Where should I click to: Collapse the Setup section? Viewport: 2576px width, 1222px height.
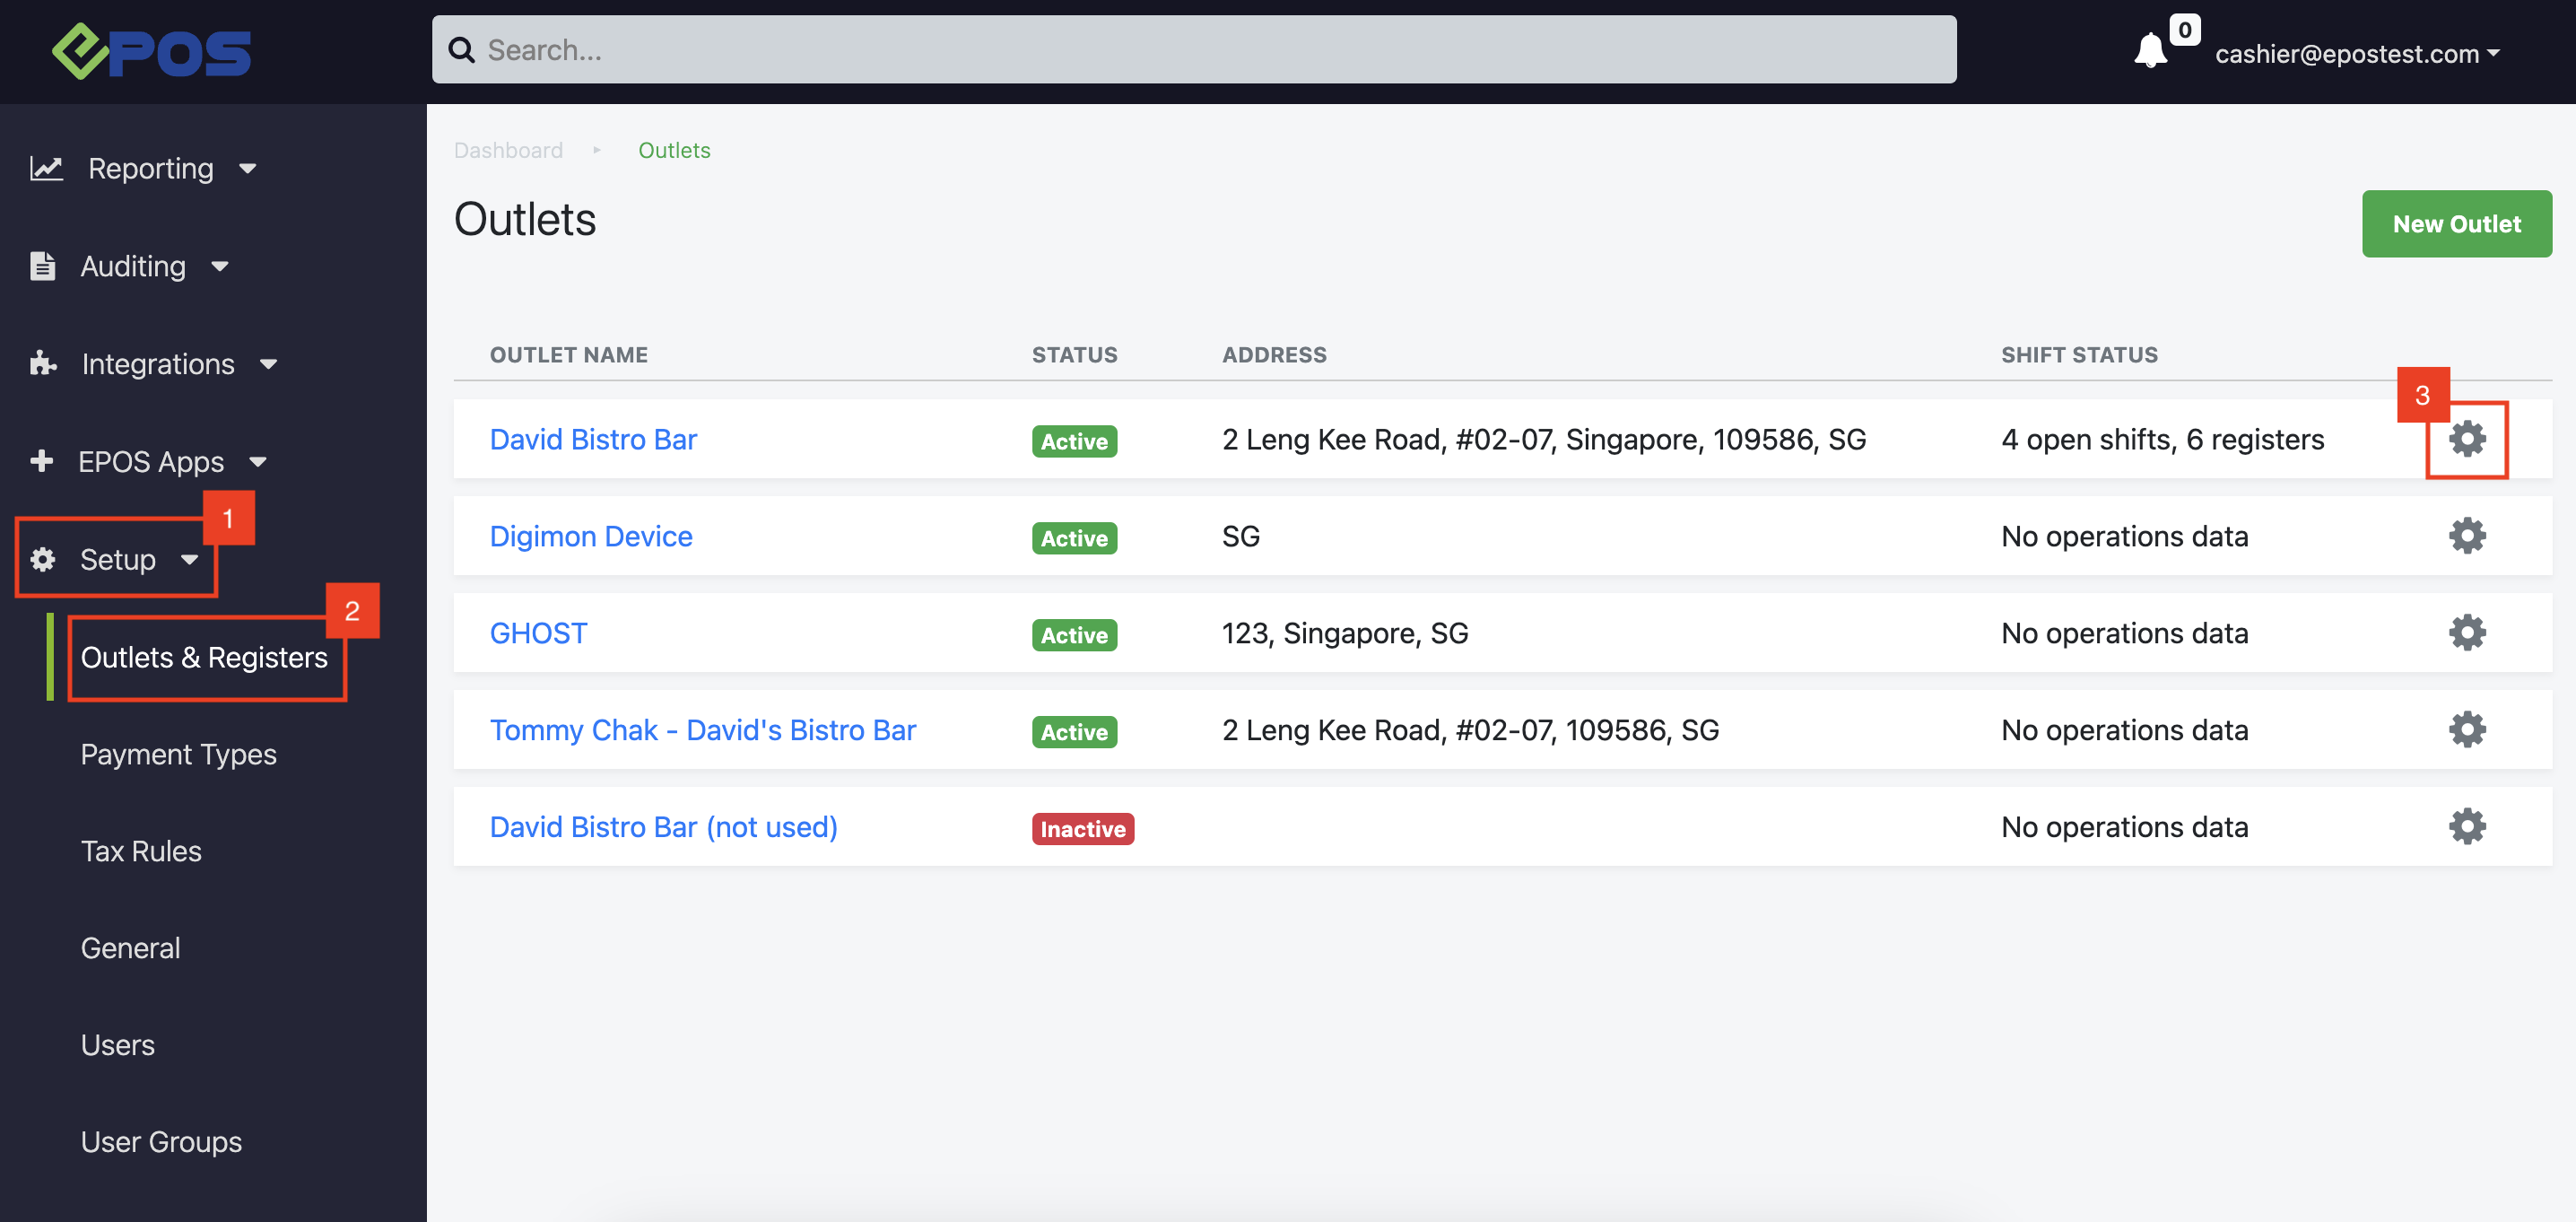tap(117, 559)
